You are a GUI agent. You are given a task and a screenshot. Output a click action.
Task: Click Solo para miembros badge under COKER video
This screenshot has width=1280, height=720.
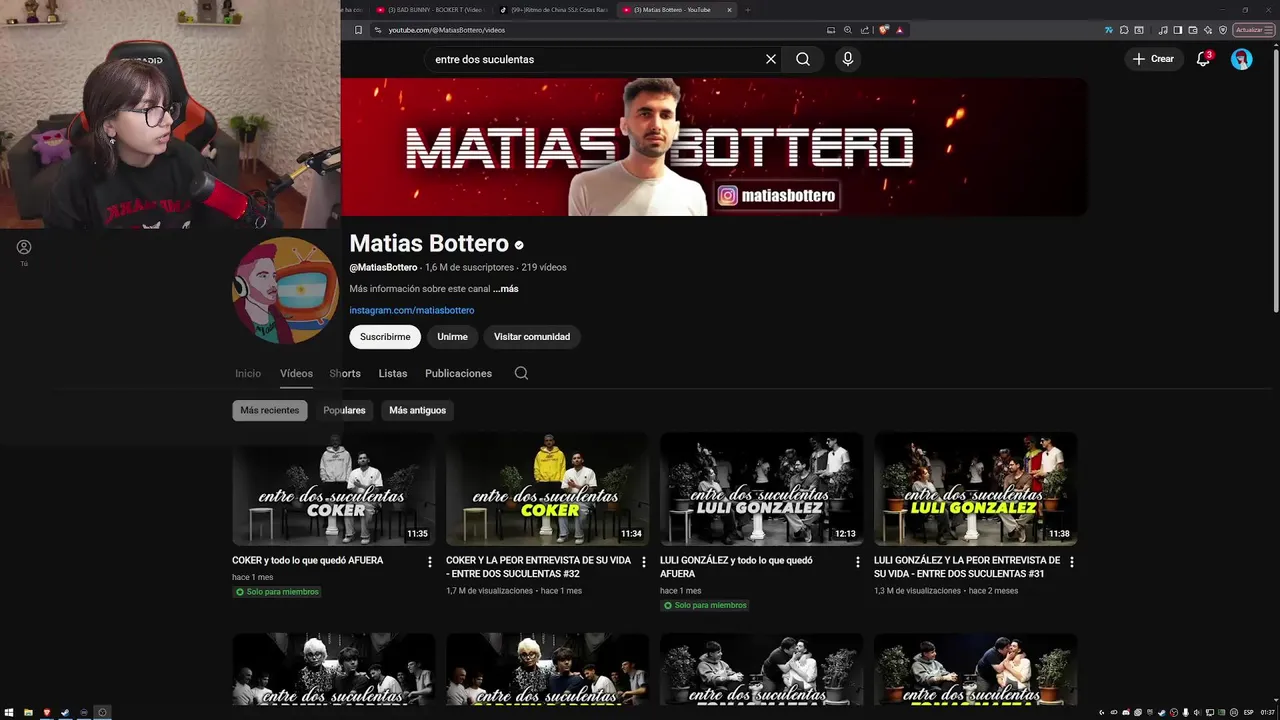click(x=277, y=592)
